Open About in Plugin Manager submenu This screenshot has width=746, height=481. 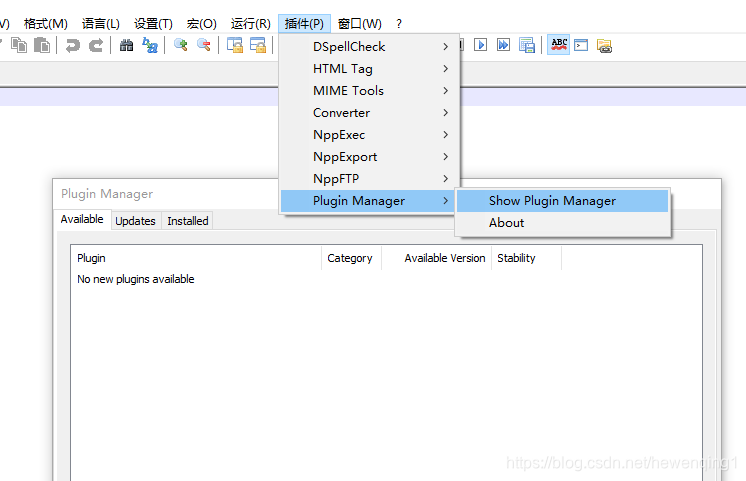pyautogui.click(x=562, y=223)
